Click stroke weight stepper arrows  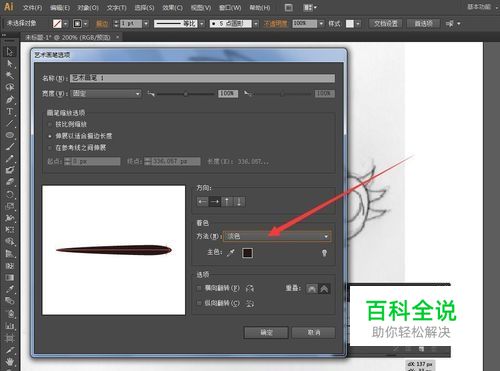click(x=116, y=24)
